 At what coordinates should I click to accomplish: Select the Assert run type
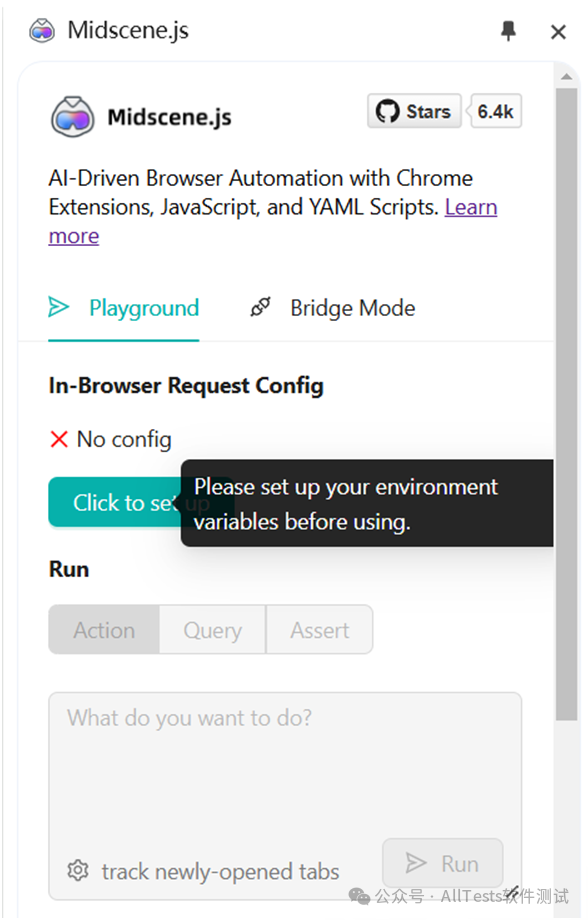320,630
